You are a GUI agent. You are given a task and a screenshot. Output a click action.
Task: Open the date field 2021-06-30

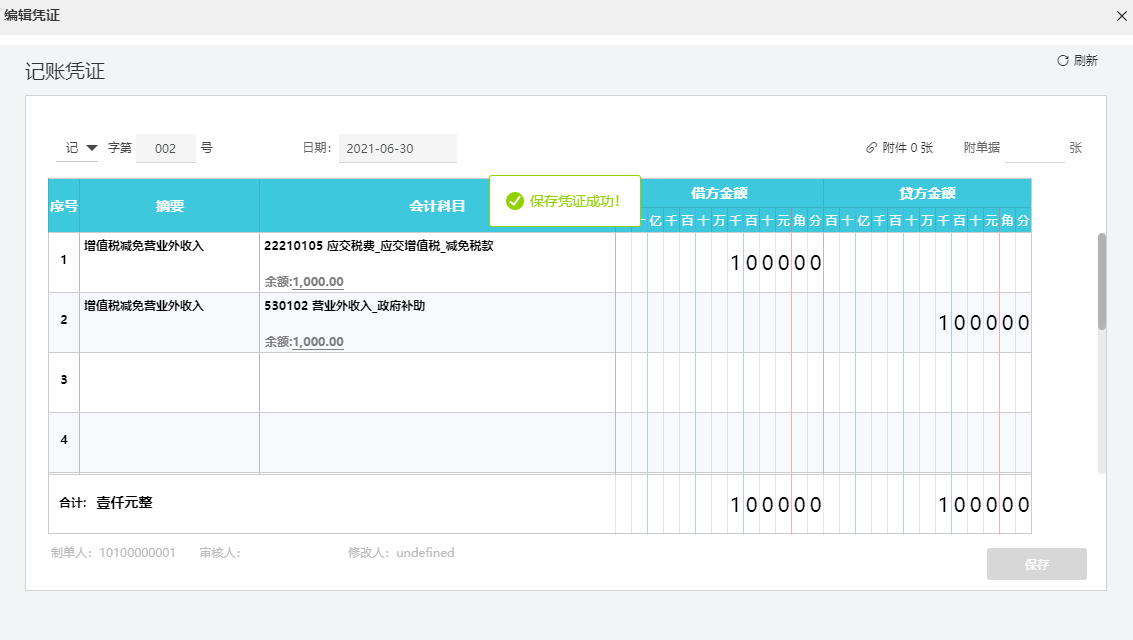[x=397, y=148]
